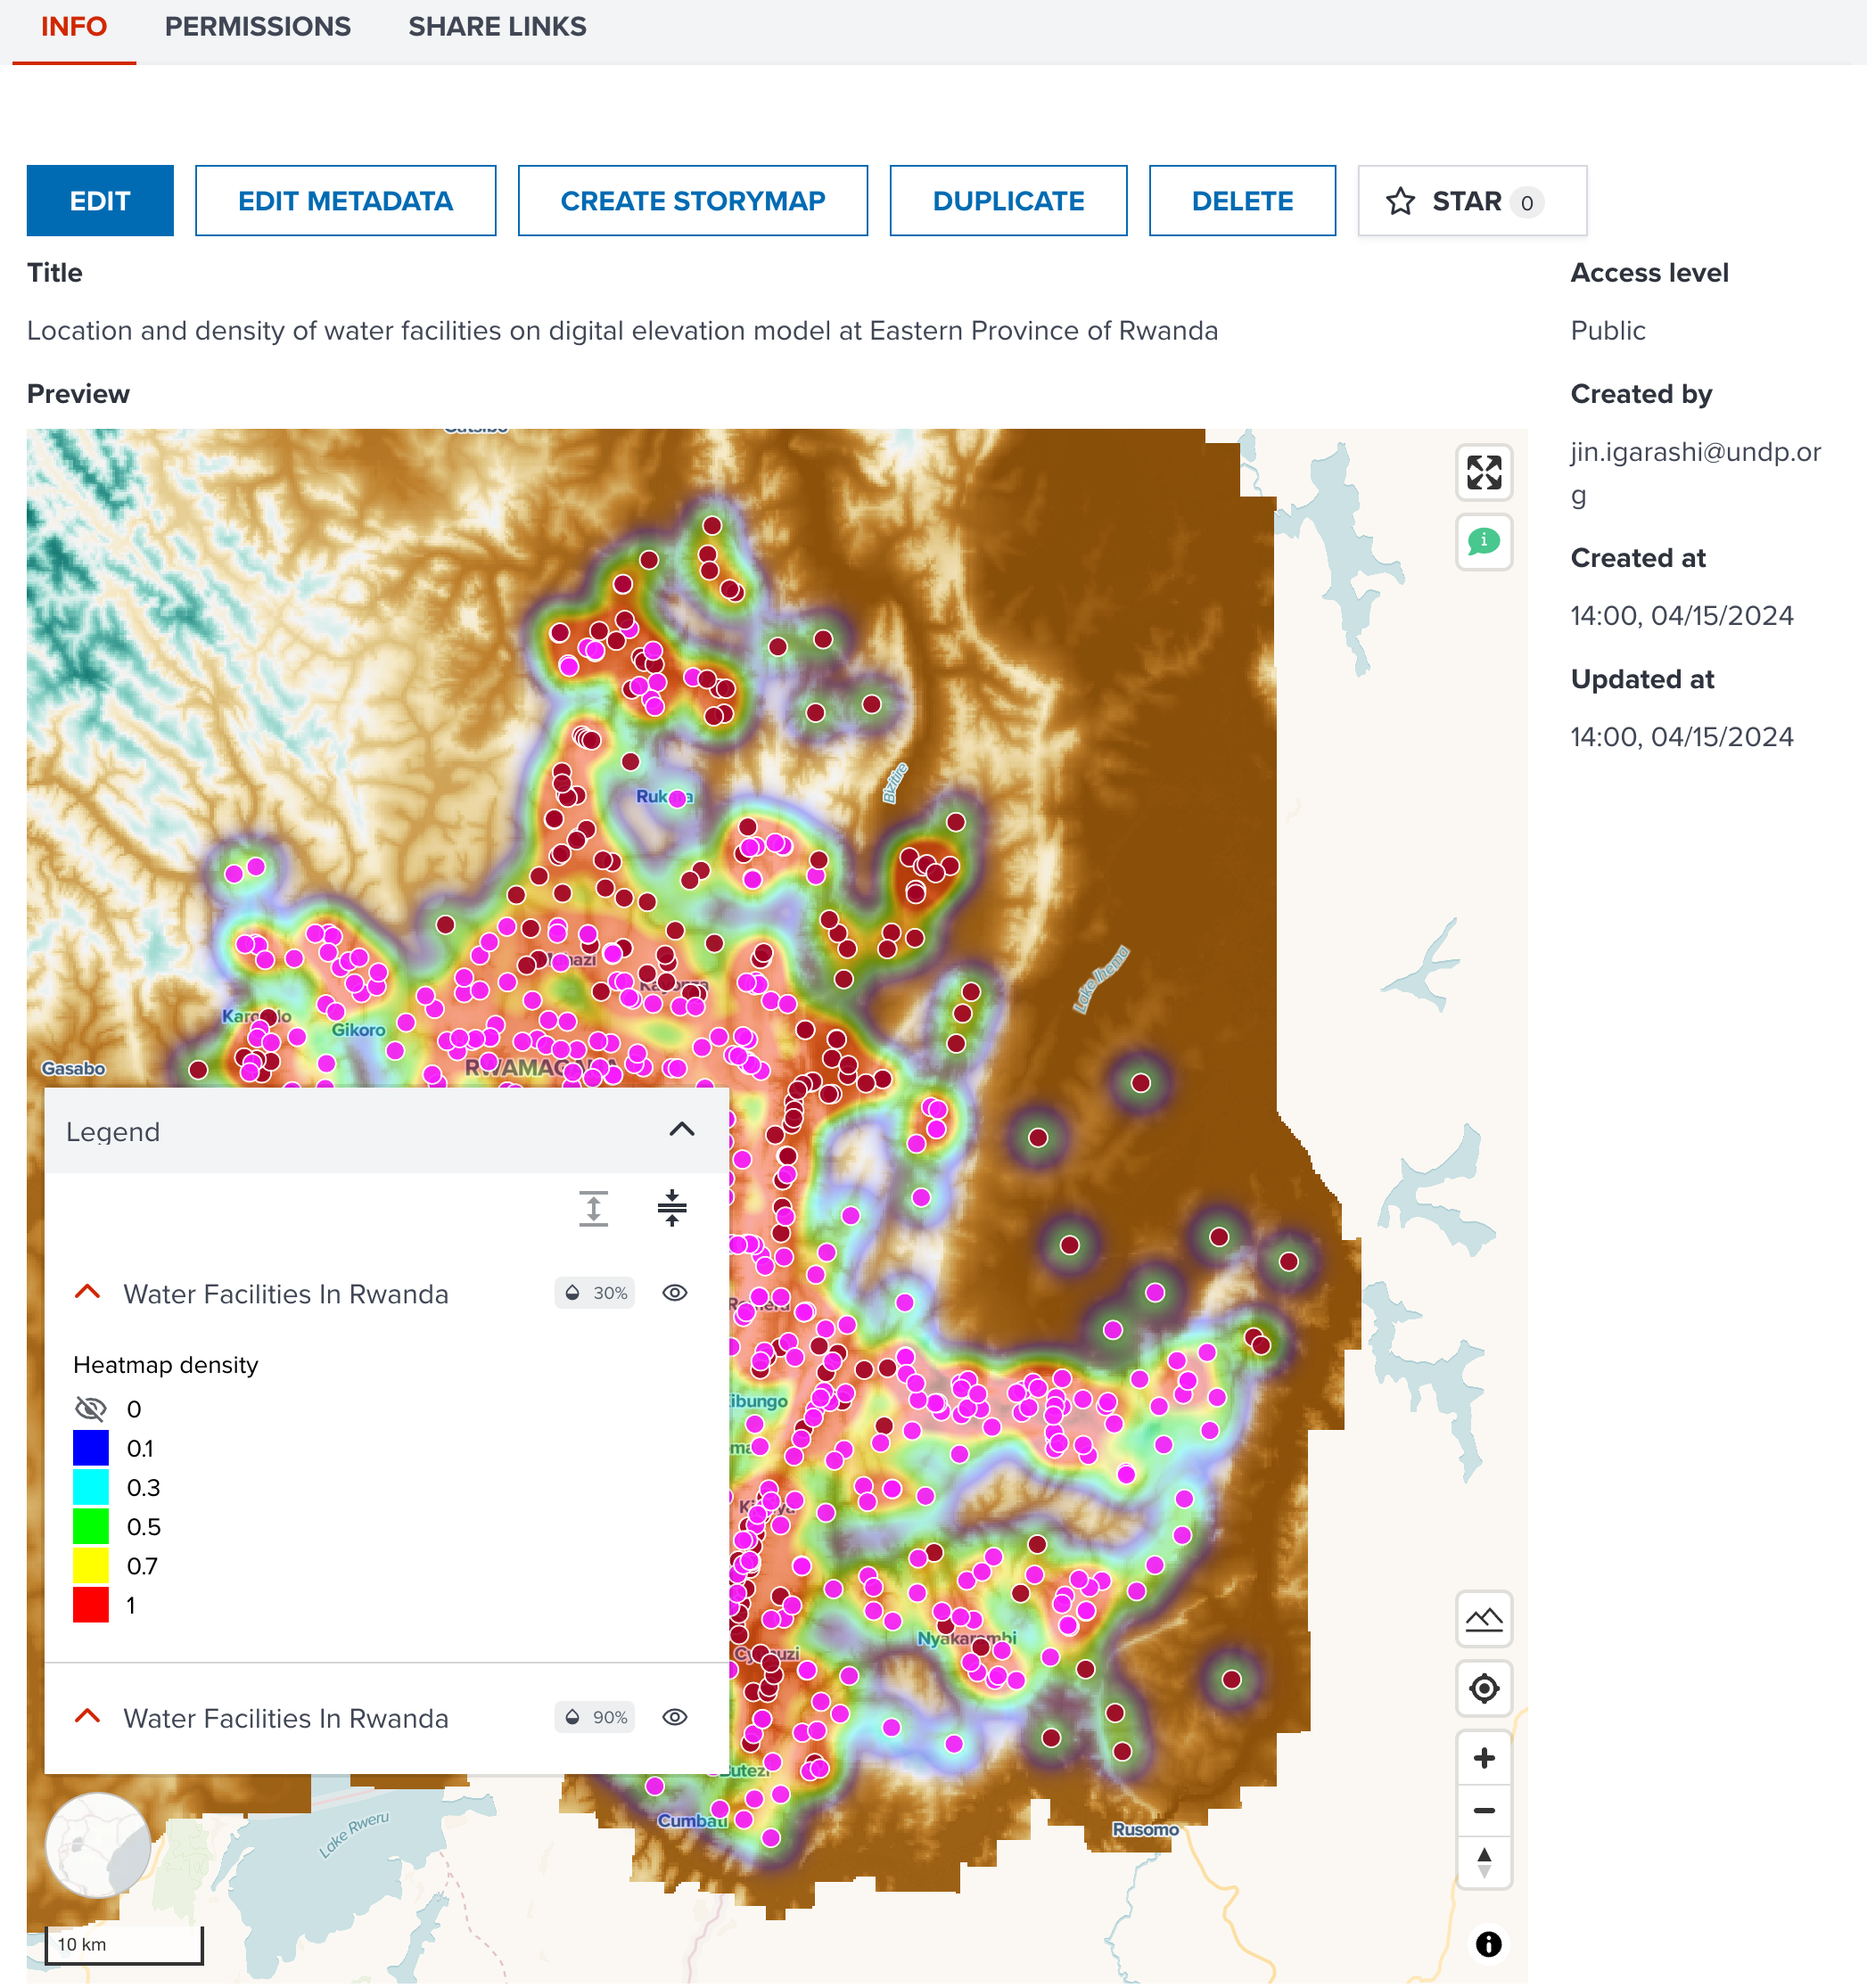1867x1988 pixels.
Task: Click the geolocate position icon
Action: 1483,1688
